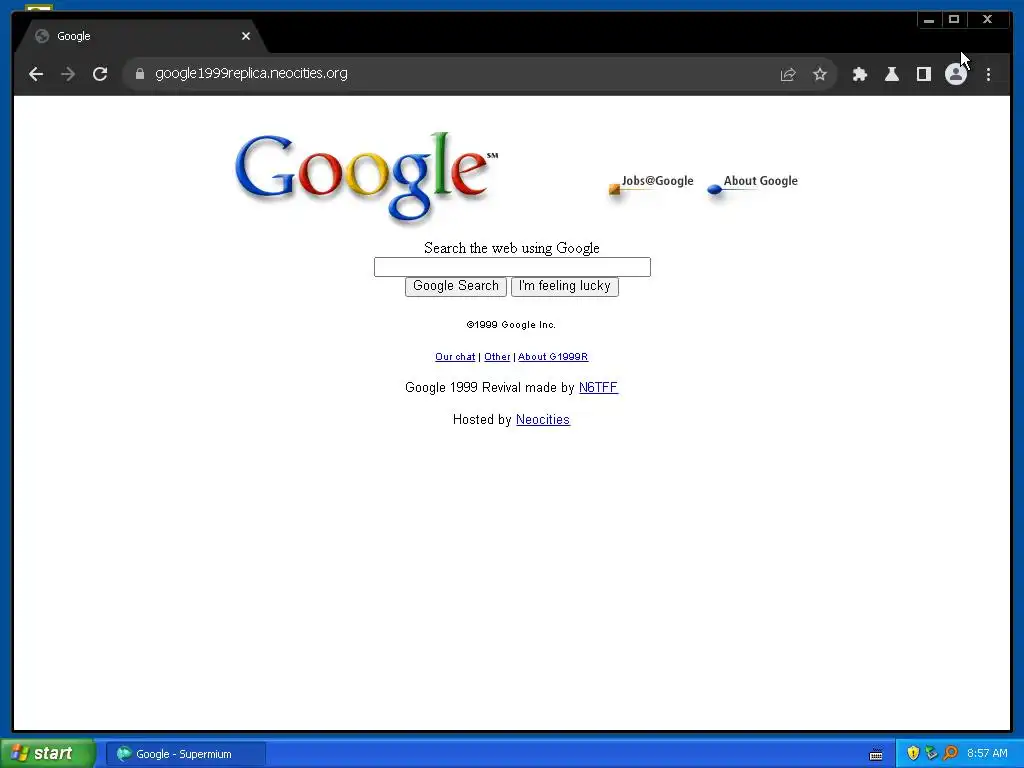Viewport: 1024px width, 768px height.
Task: Bookmark this page with the star icon
Action: click(x=820, y=74)
